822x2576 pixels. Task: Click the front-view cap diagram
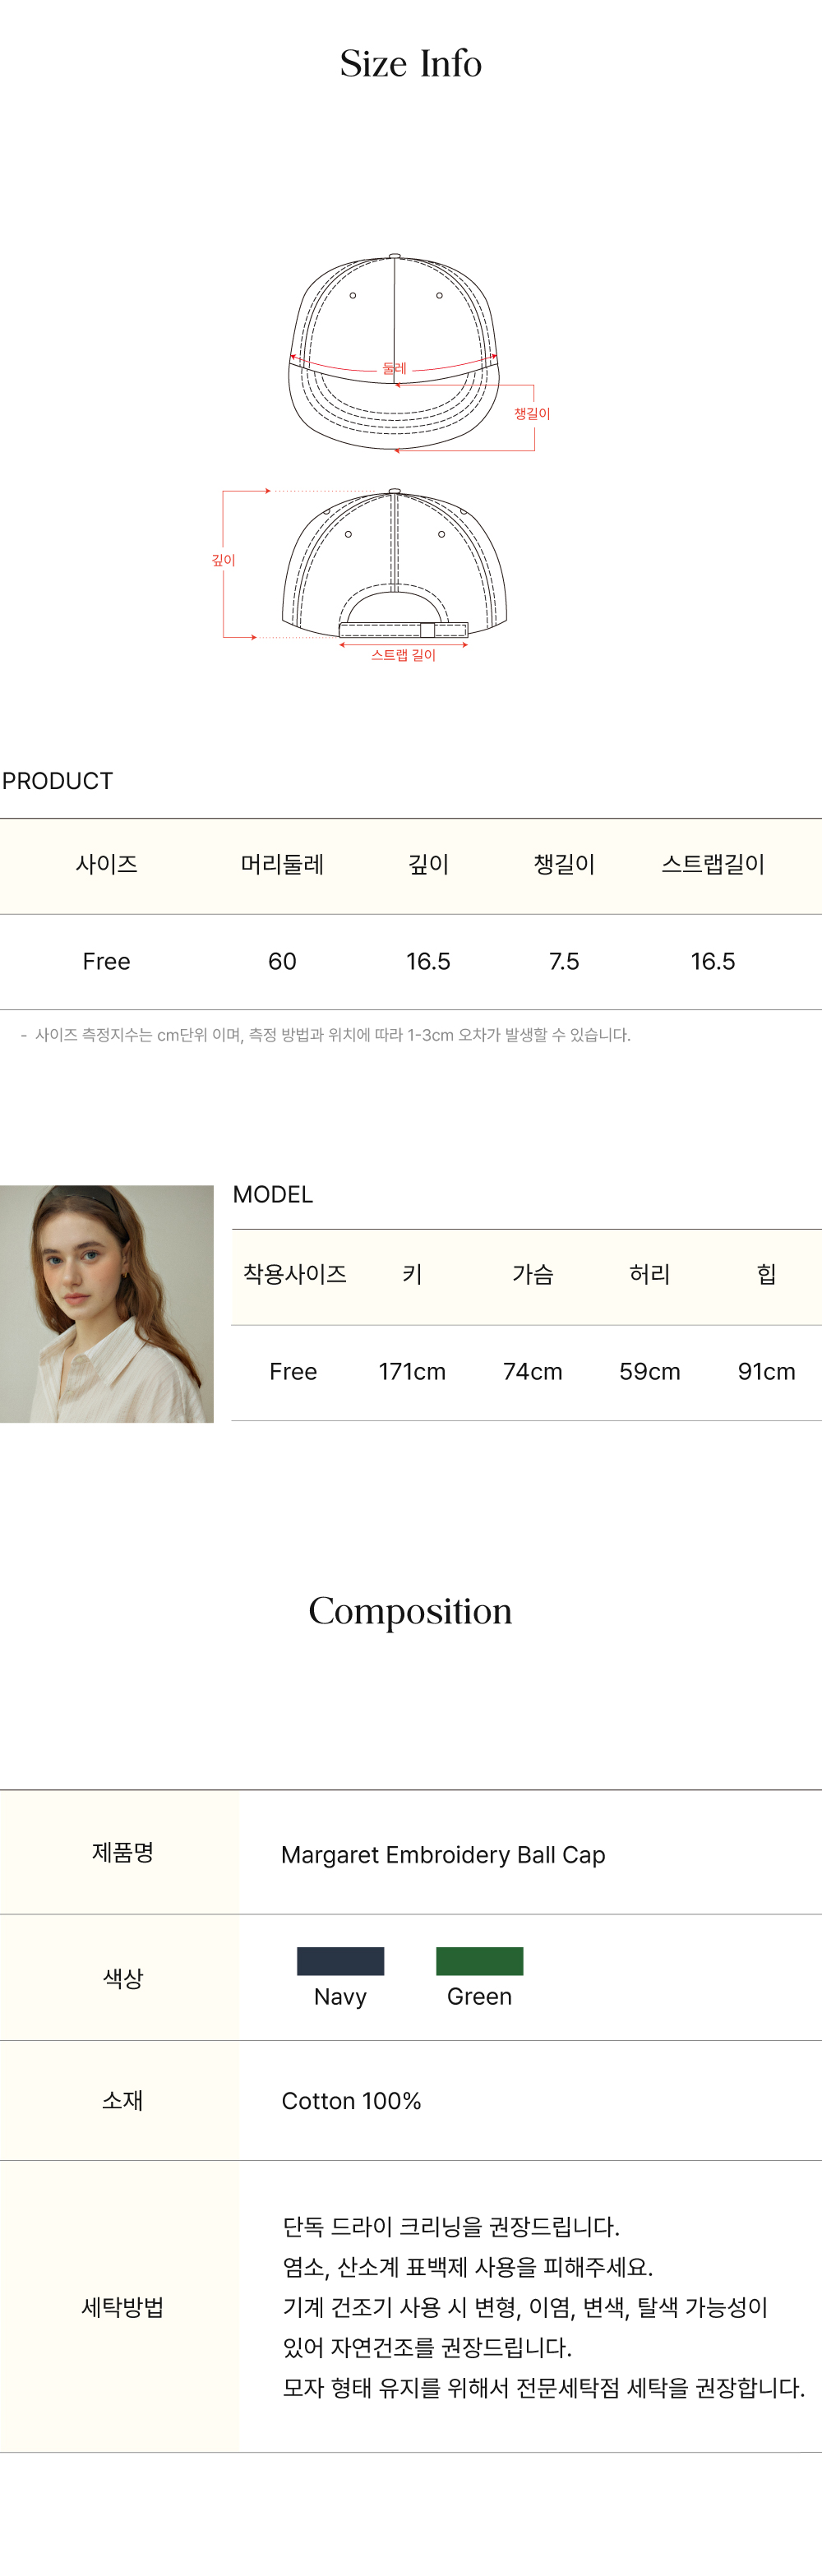pyautogui.click(x=394, y=352)
